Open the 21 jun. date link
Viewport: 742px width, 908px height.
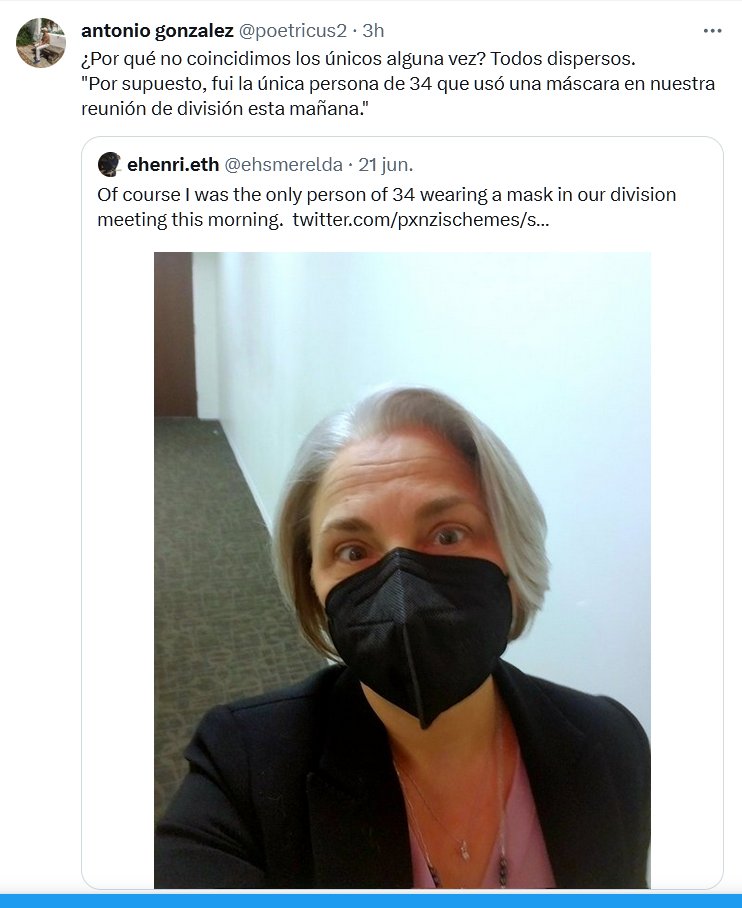[386, 165]
